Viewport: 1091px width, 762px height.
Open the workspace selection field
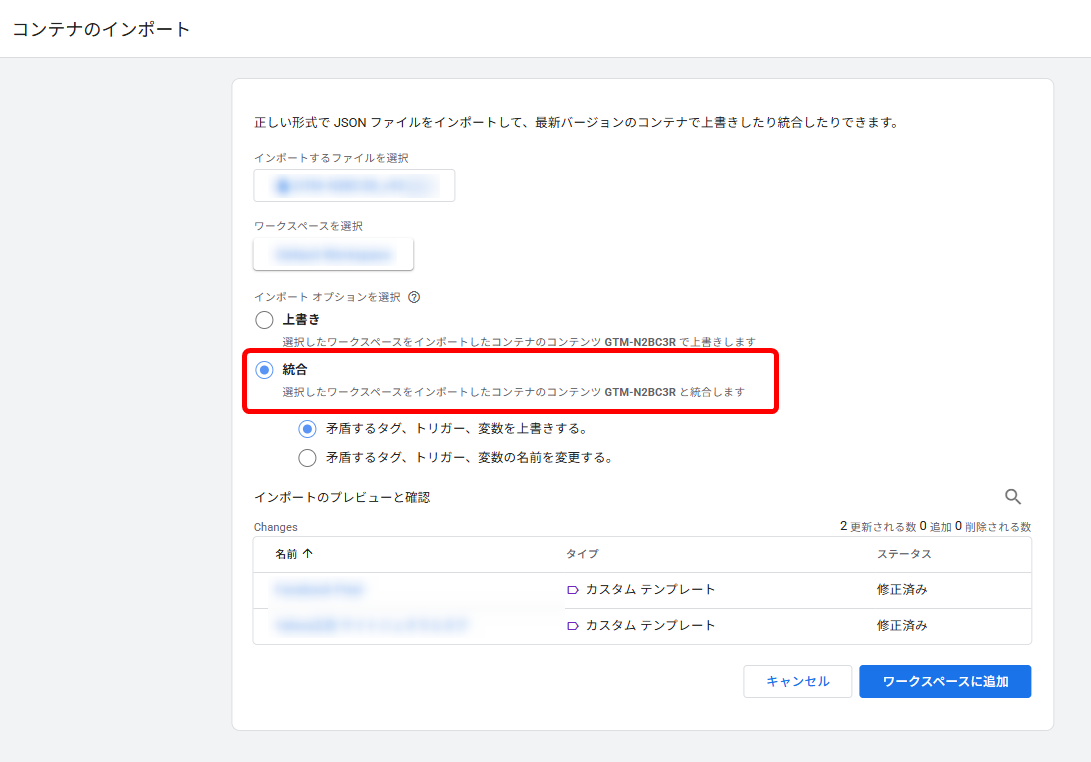click(x=333, y=254)
